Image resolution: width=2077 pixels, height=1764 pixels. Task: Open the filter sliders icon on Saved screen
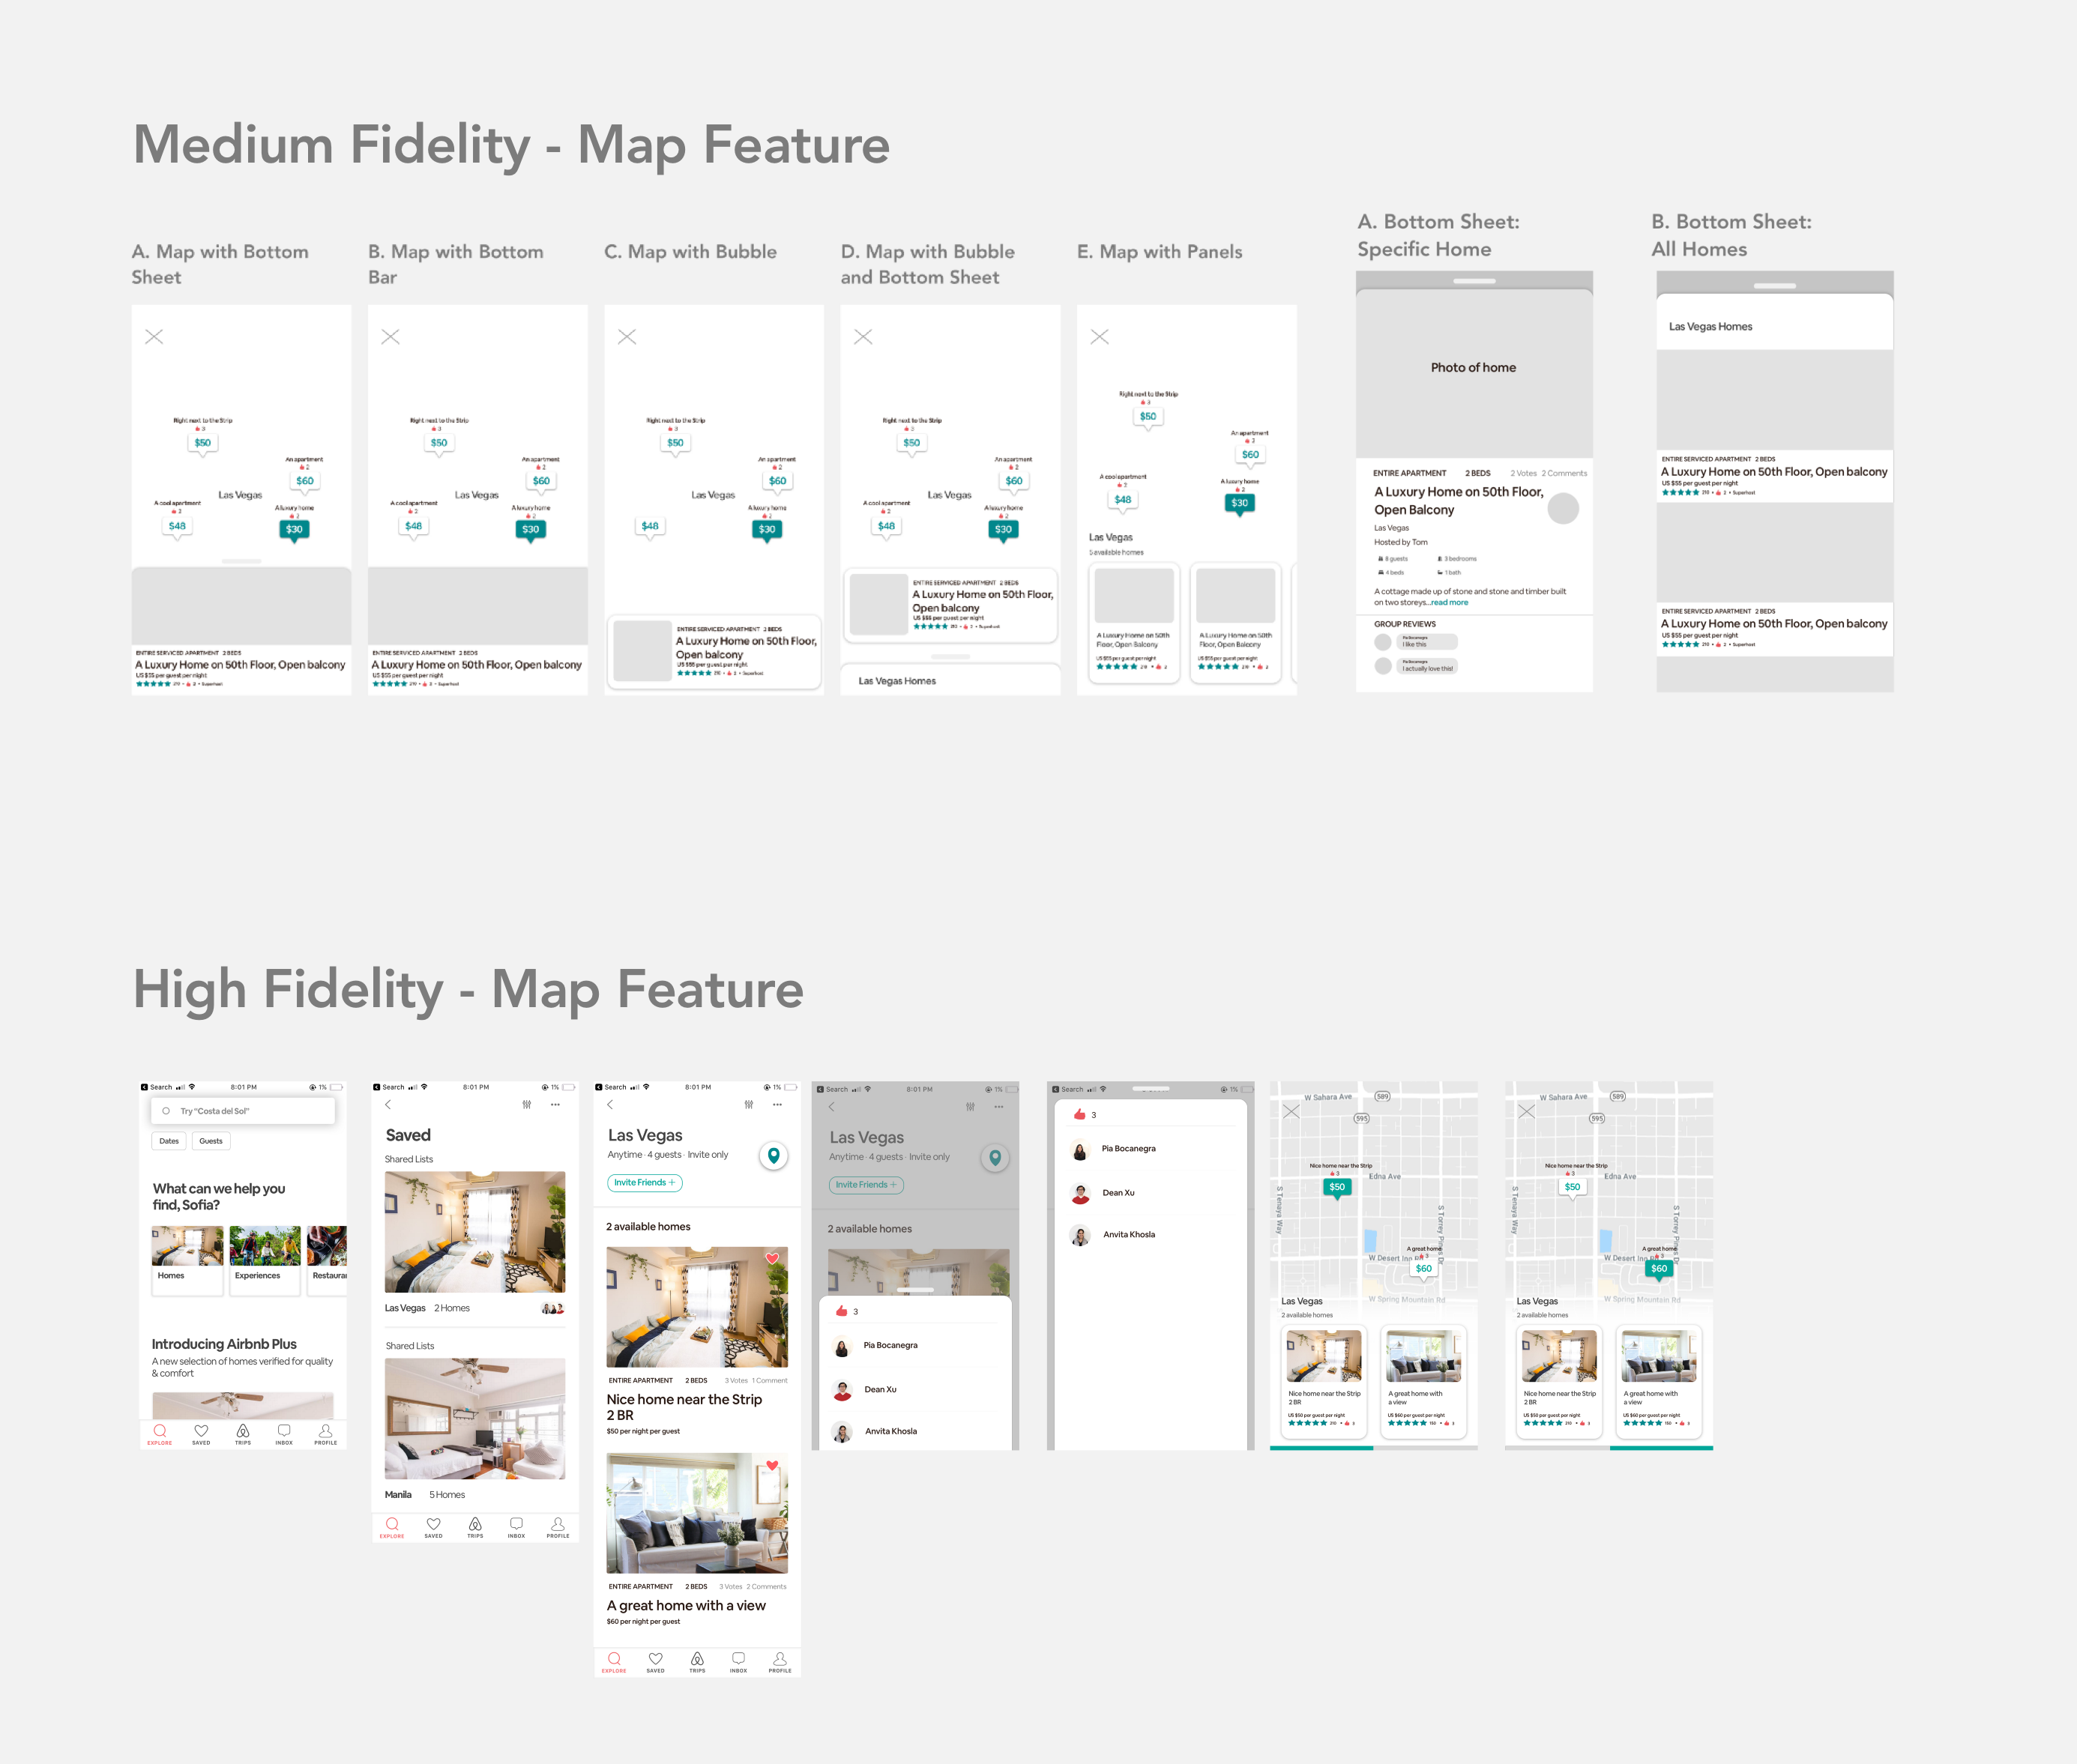pyautogui.click(x=527, y=1105)
